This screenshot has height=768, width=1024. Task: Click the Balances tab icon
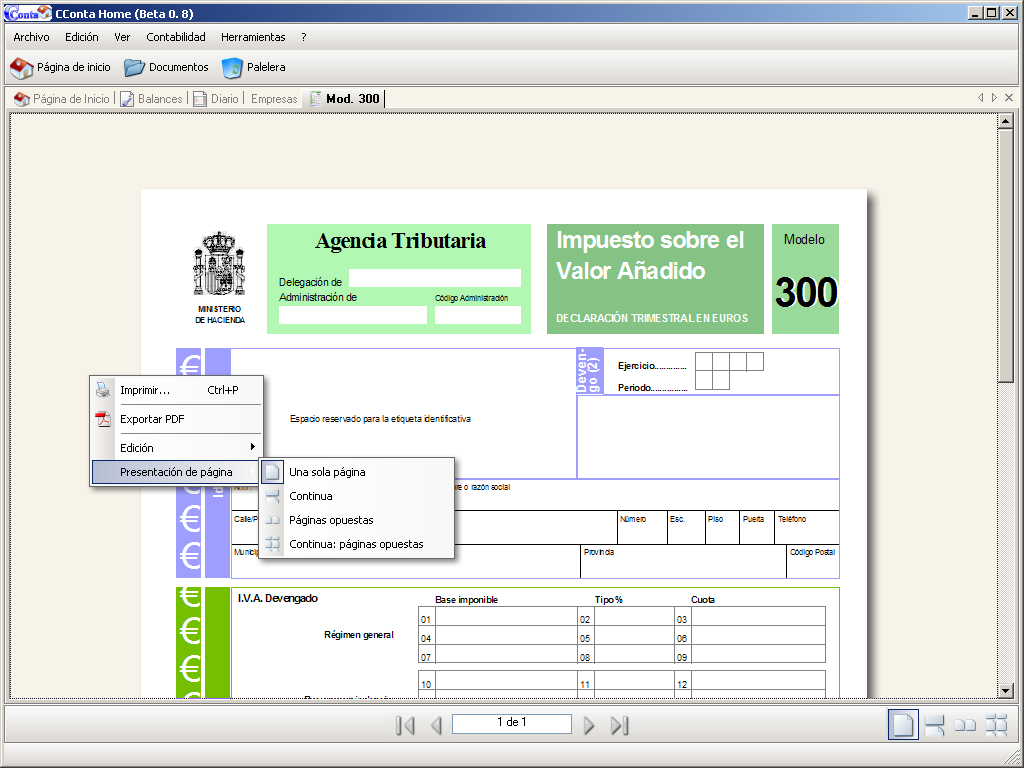pyautogui.click(x=127, y=99)
